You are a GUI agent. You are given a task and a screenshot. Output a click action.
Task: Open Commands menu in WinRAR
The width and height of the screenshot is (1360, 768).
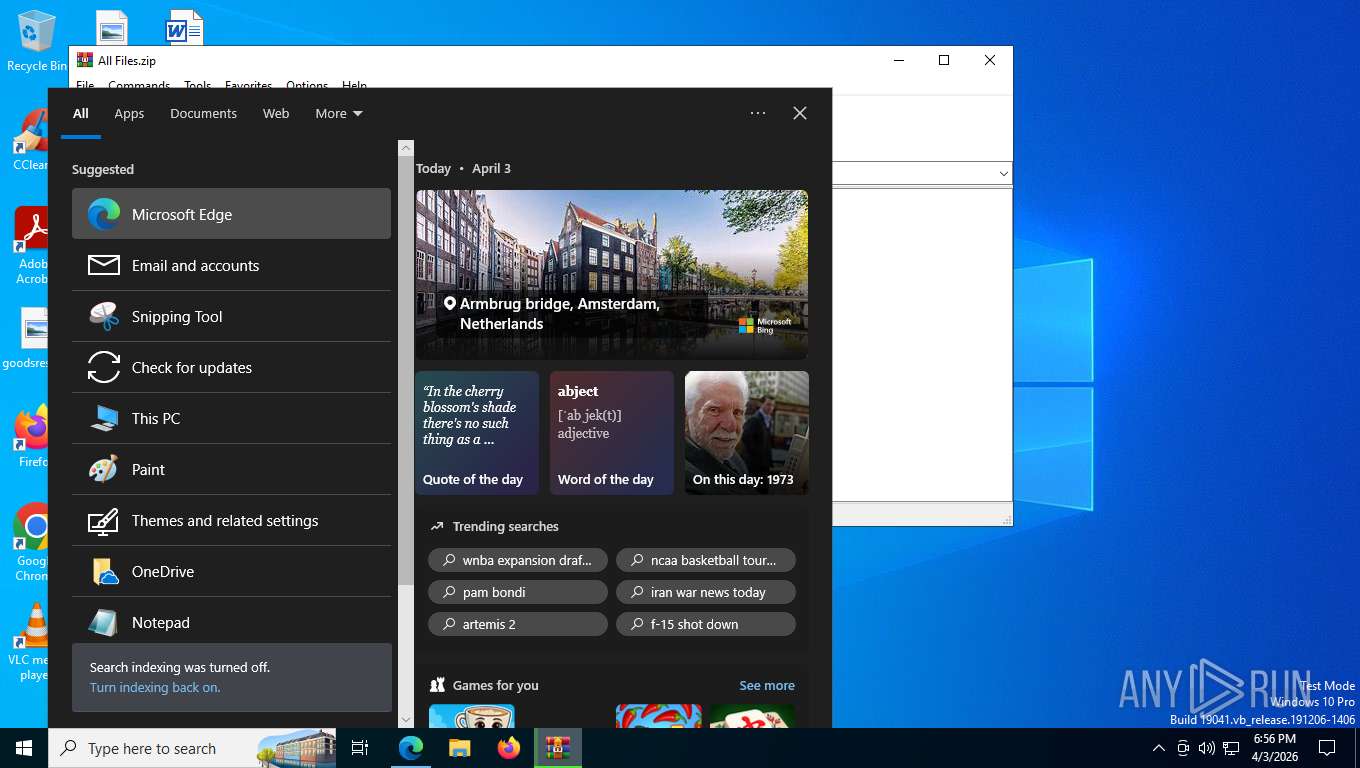coord(139,86)
